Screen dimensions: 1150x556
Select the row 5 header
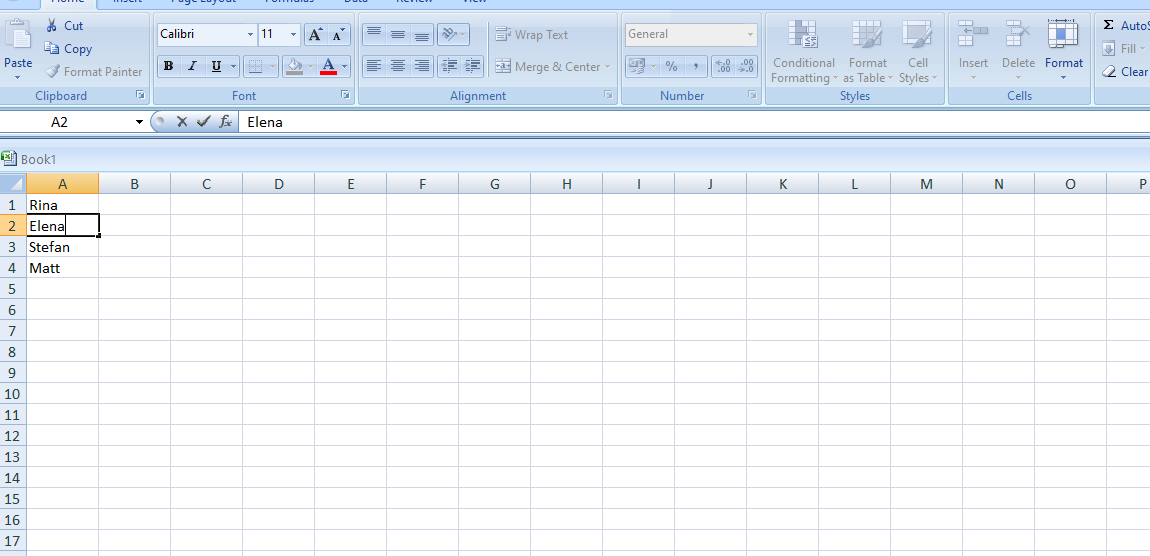(x=12, y=289)
